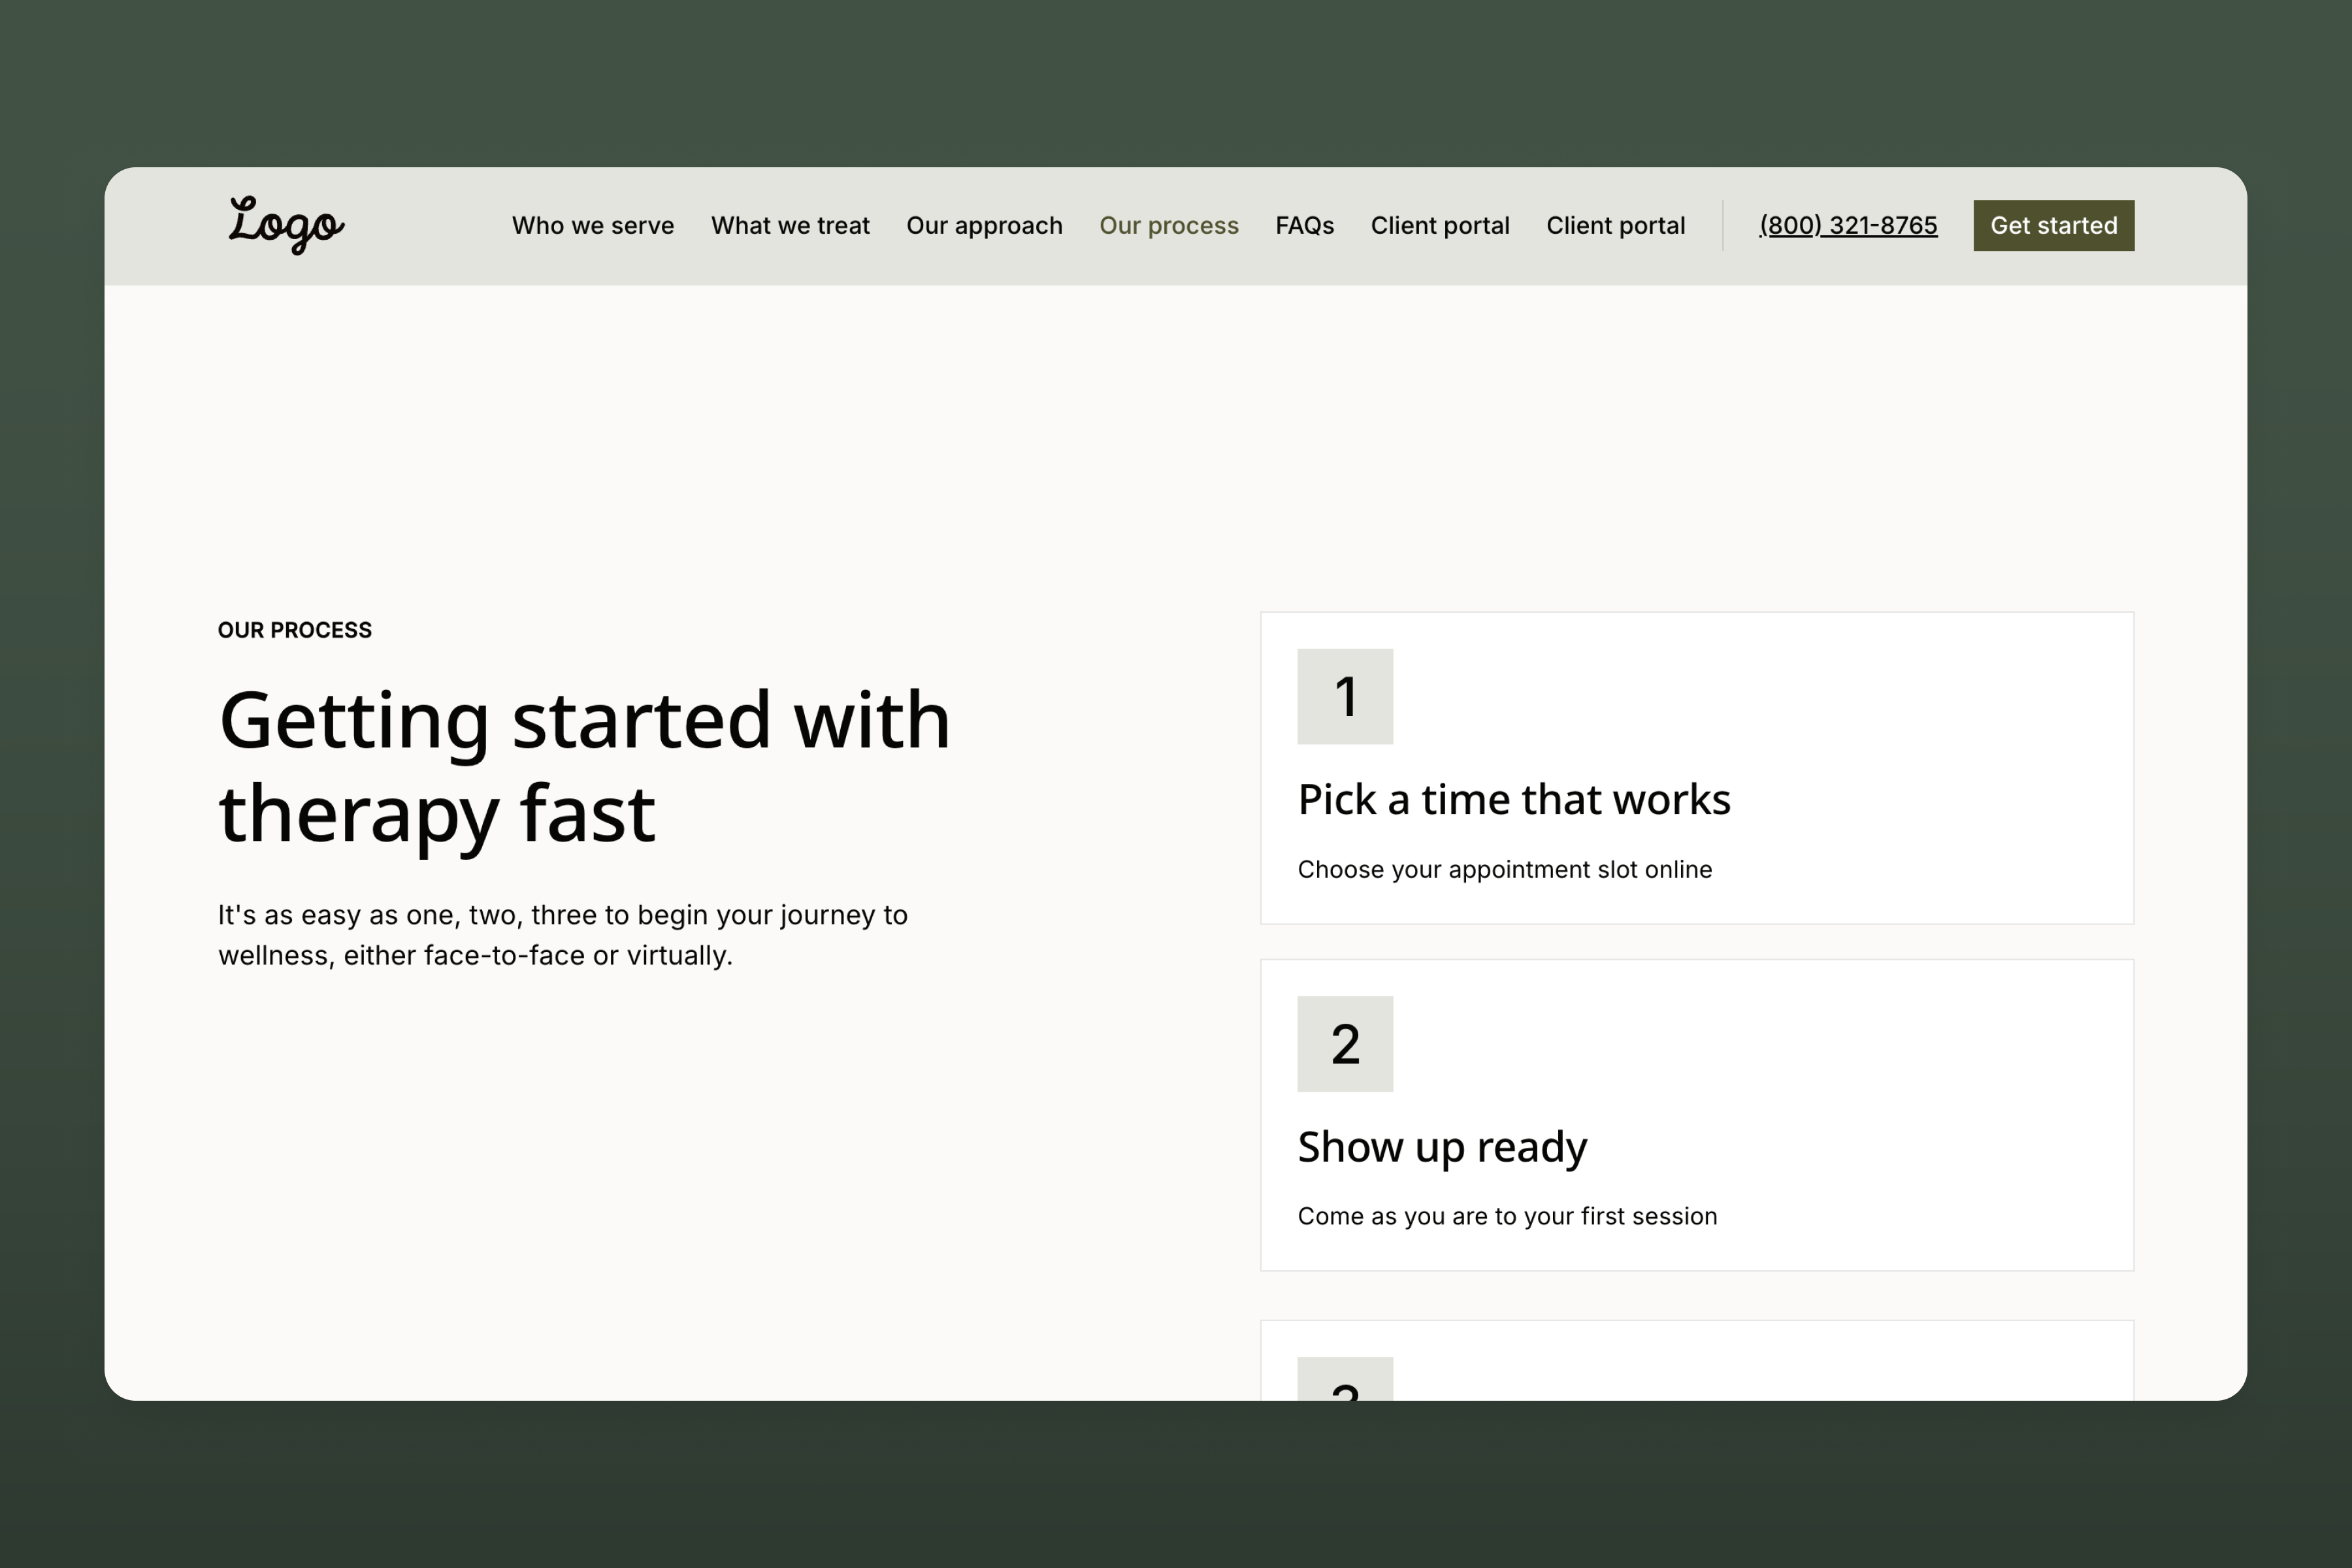
Task: Click the Logo in the header
Action: (286, 225)
